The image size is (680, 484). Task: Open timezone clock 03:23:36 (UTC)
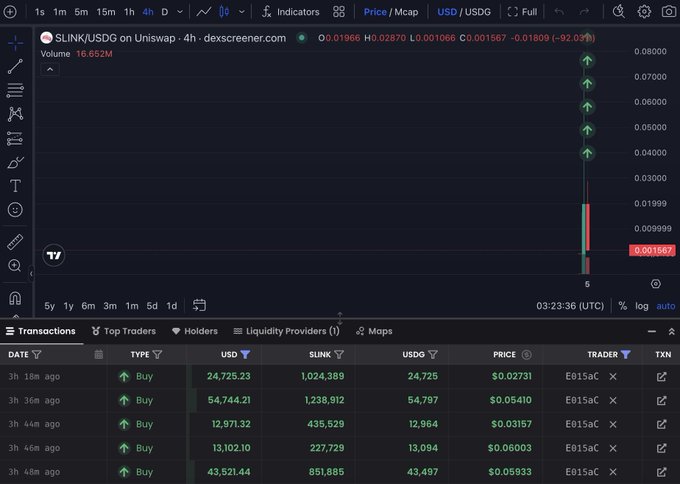pyautogui.click(x=570, y=306)
